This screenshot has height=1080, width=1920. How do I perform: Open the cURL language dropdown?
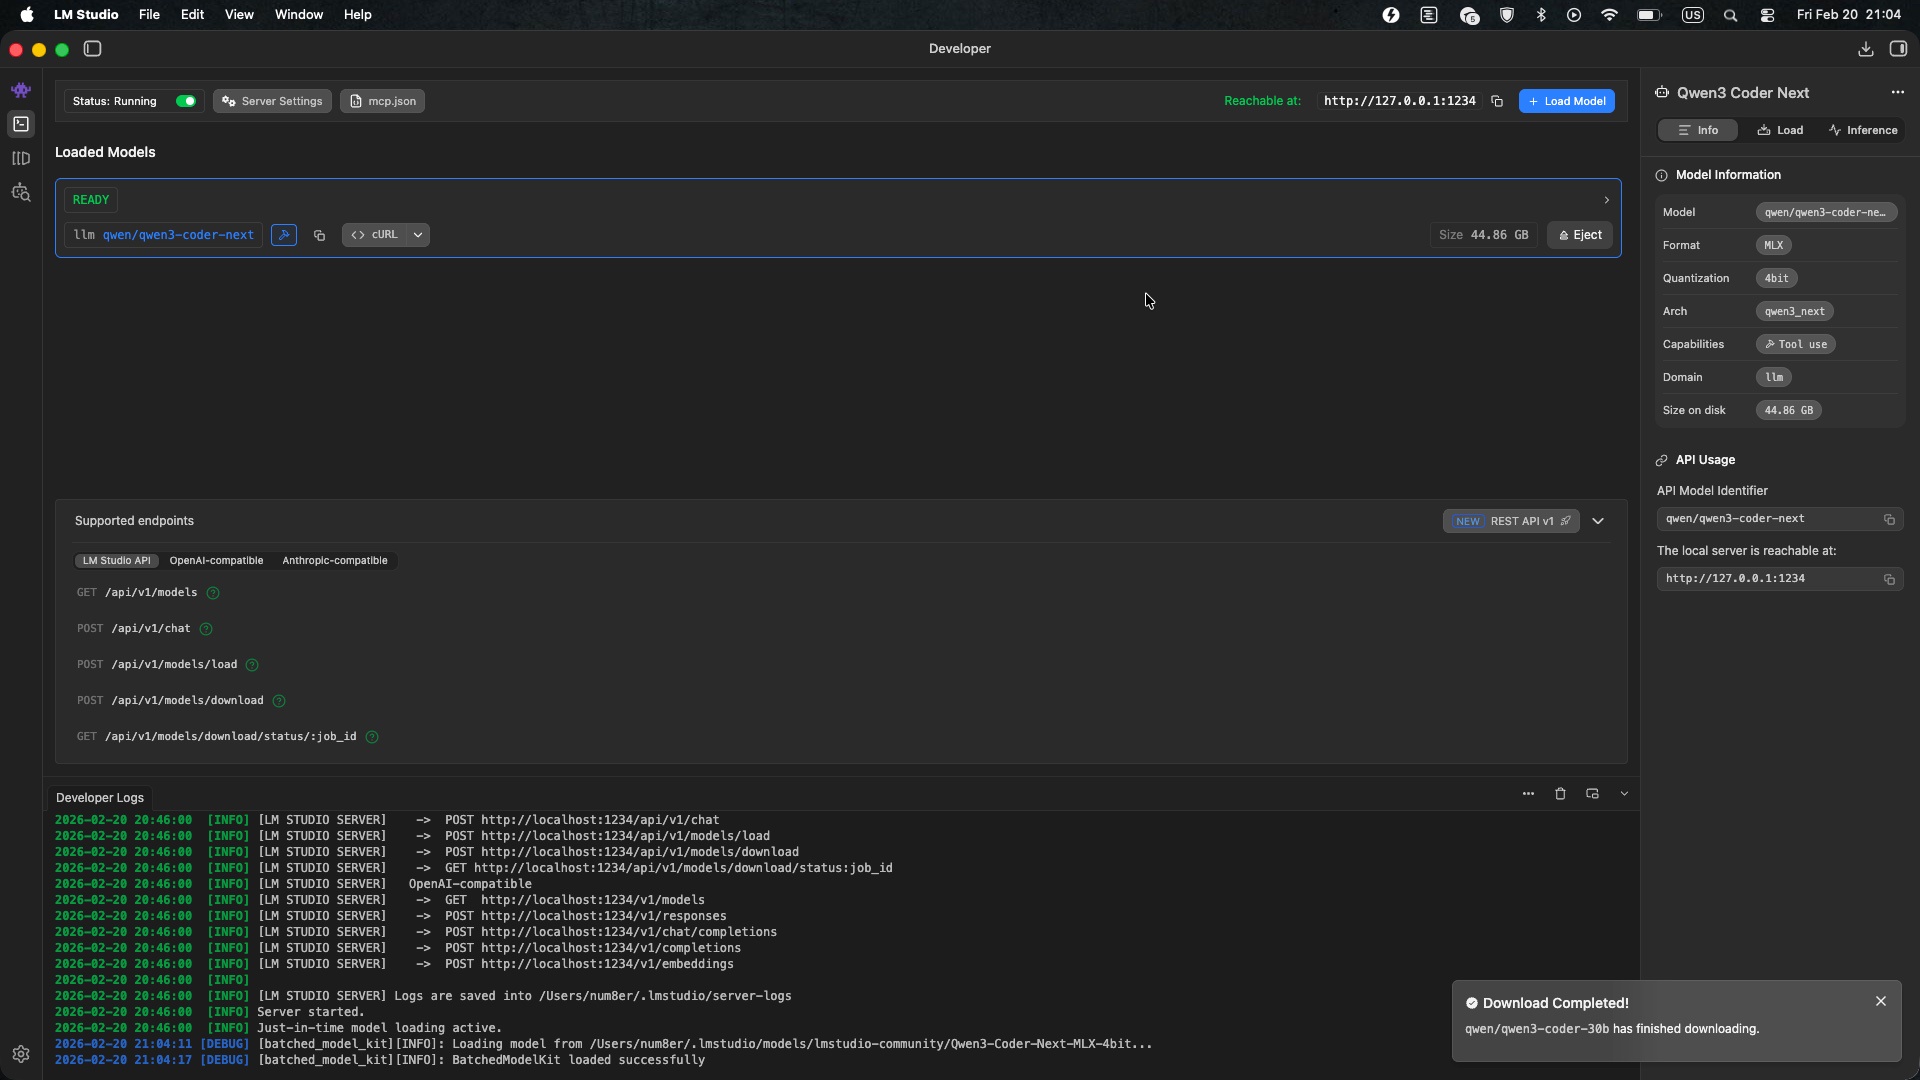coord(418,235)
